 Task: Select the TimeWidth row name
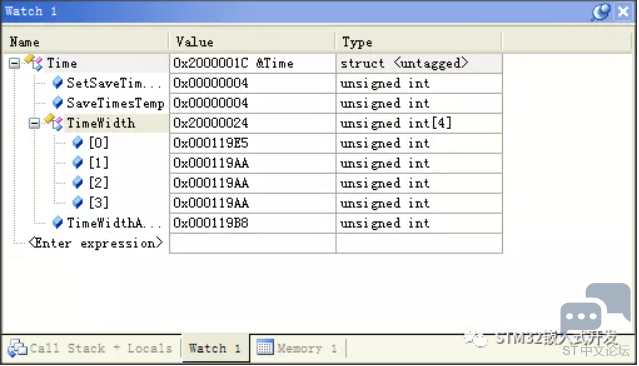[101, 123]
